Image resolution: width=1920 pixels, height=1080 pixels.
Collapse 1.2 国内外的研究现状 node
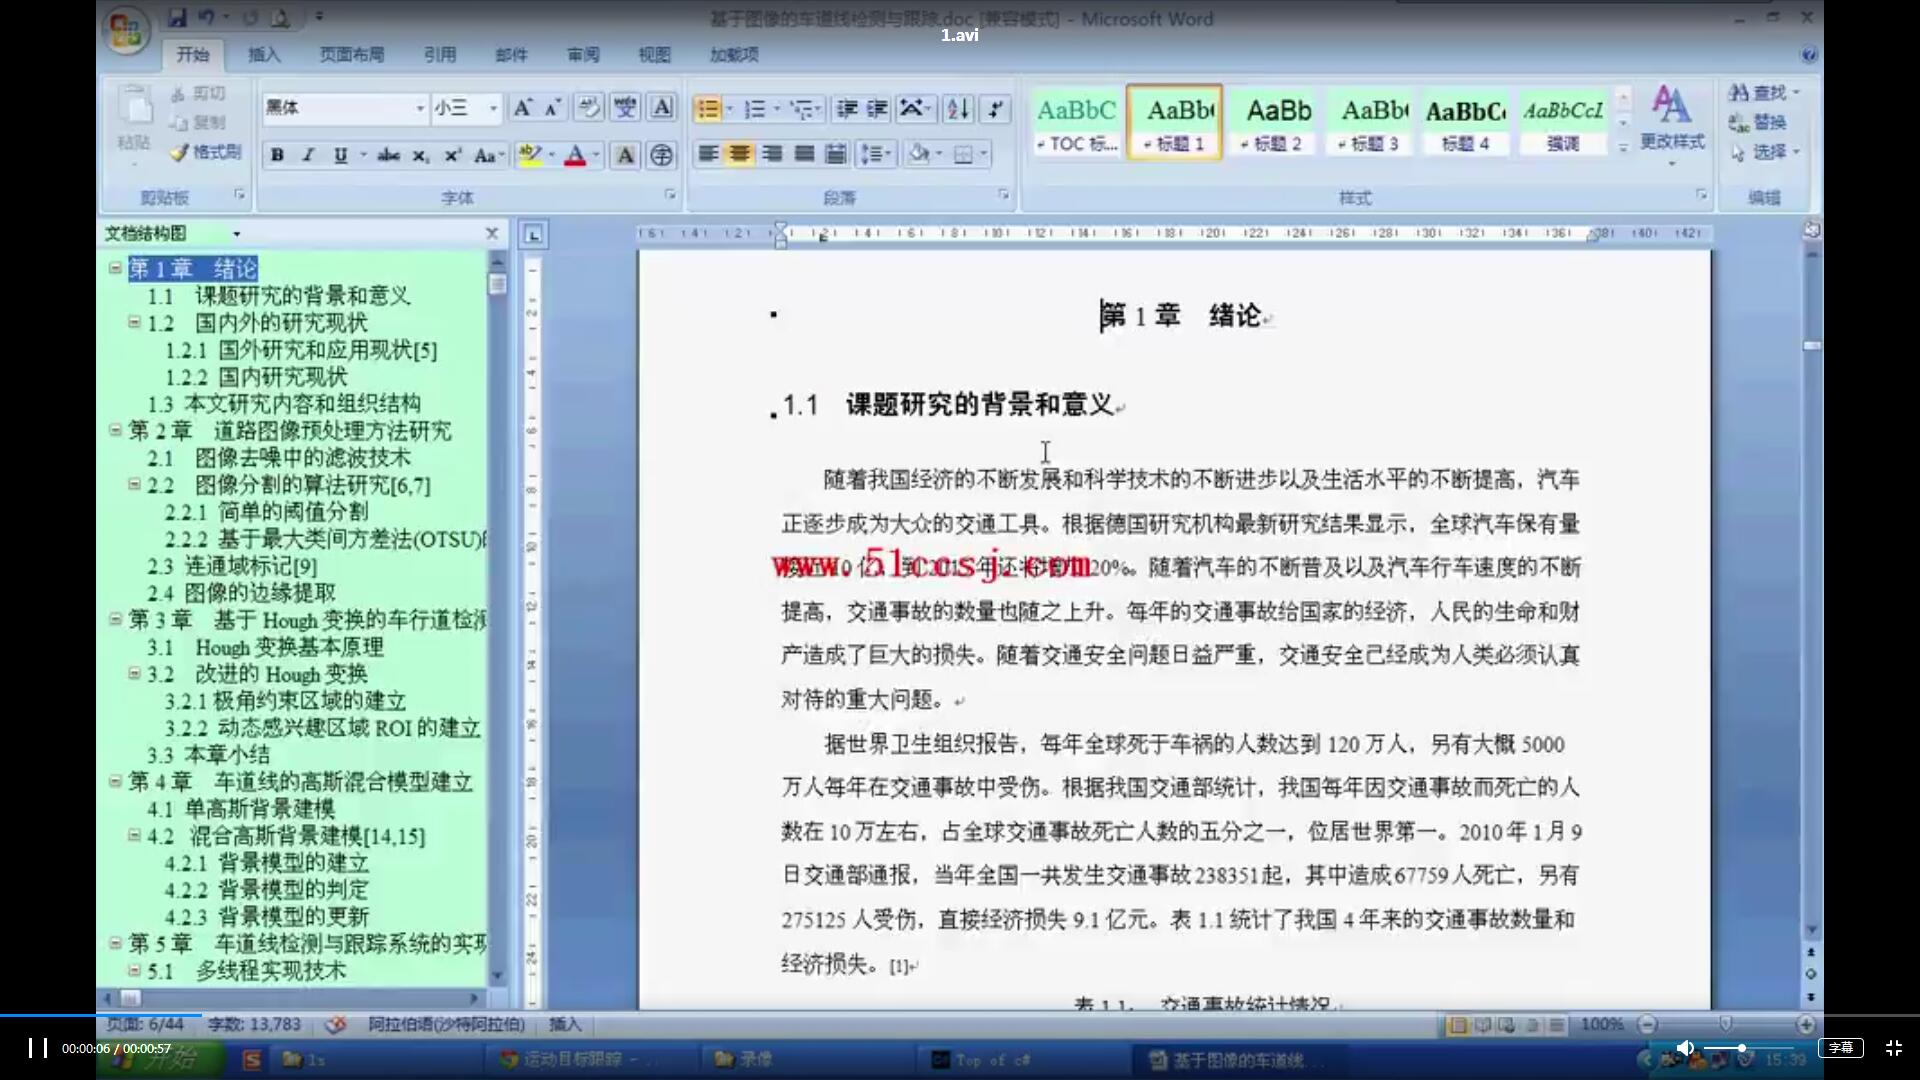pos(134,322)
